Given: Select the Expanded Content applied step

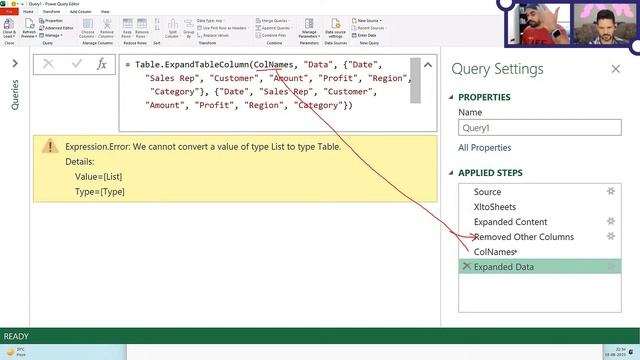Looking at the screenshot, I should point(540,222).
